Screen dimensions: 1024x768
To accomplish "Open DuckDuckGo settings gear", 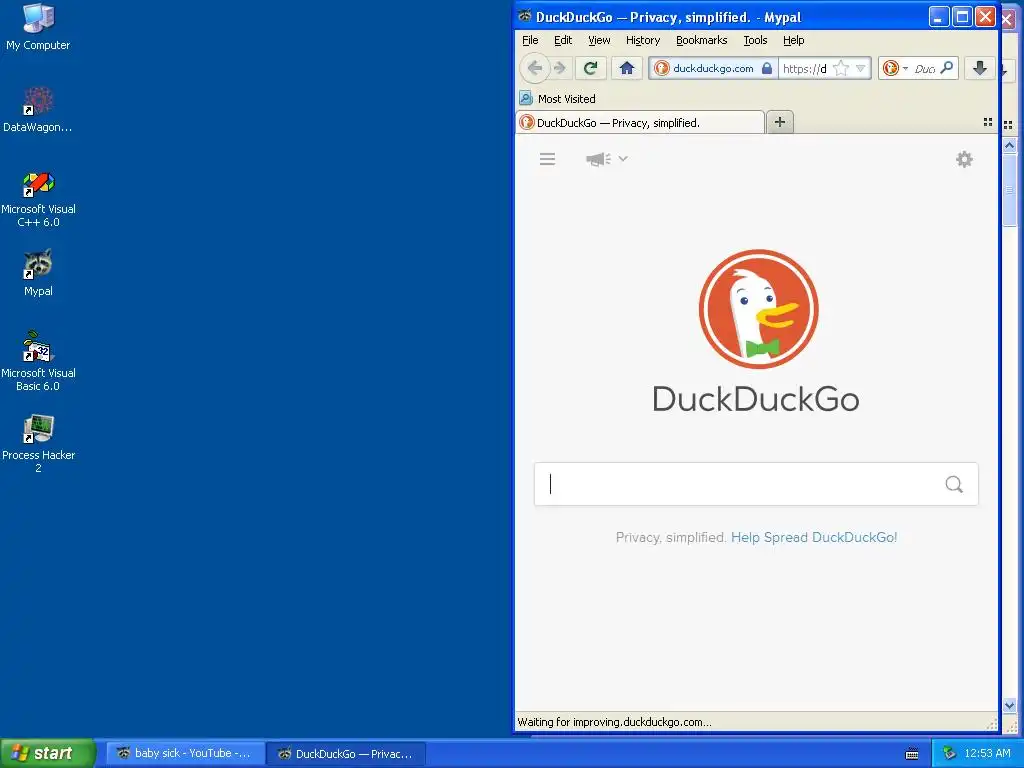I will pyautogui.click(x=964, y=159).
